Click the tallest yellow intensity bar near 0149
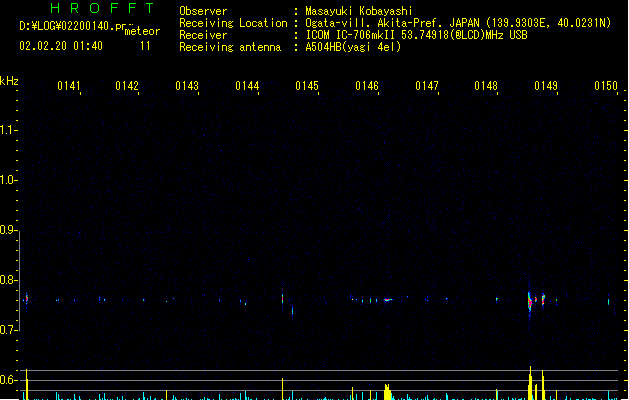 [x=530, y=383]
